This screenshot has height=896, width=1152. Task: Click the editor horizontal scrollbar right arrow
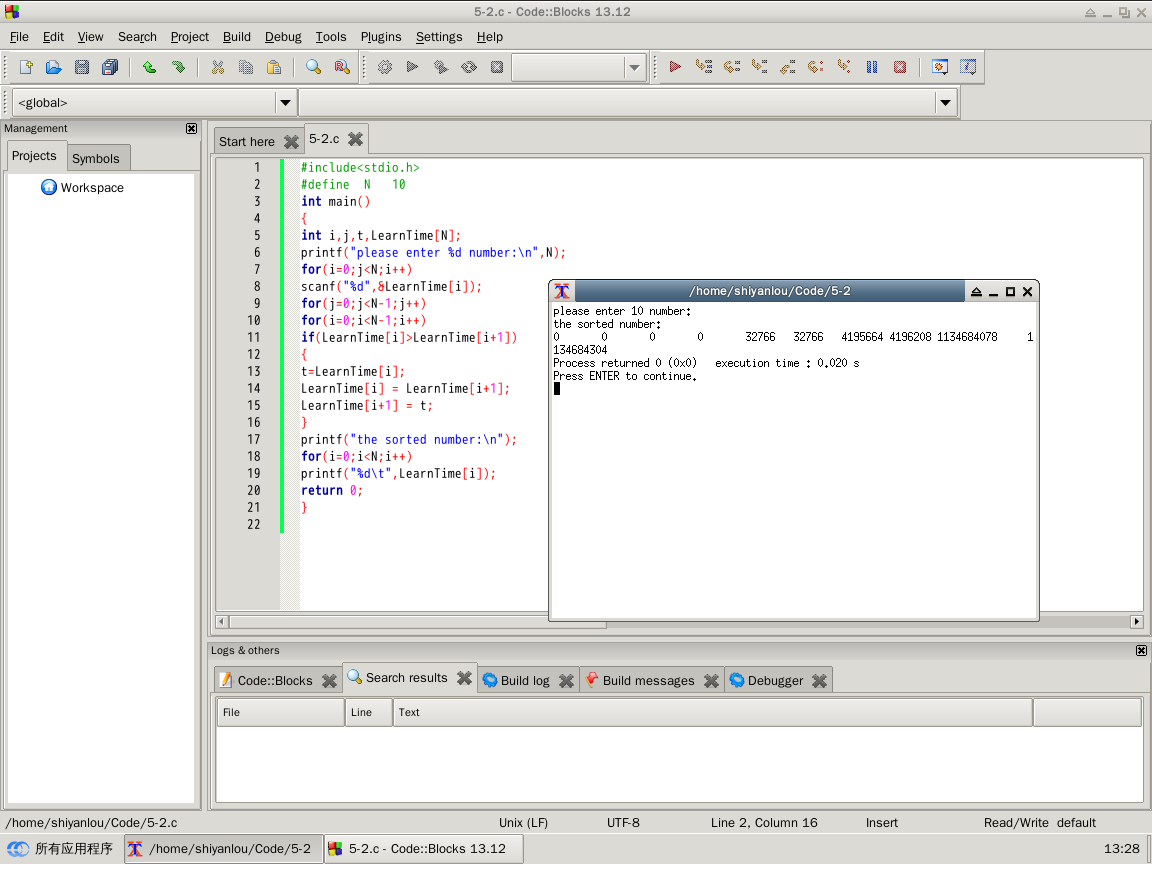pyautogui.click(x=1137, y=622)
